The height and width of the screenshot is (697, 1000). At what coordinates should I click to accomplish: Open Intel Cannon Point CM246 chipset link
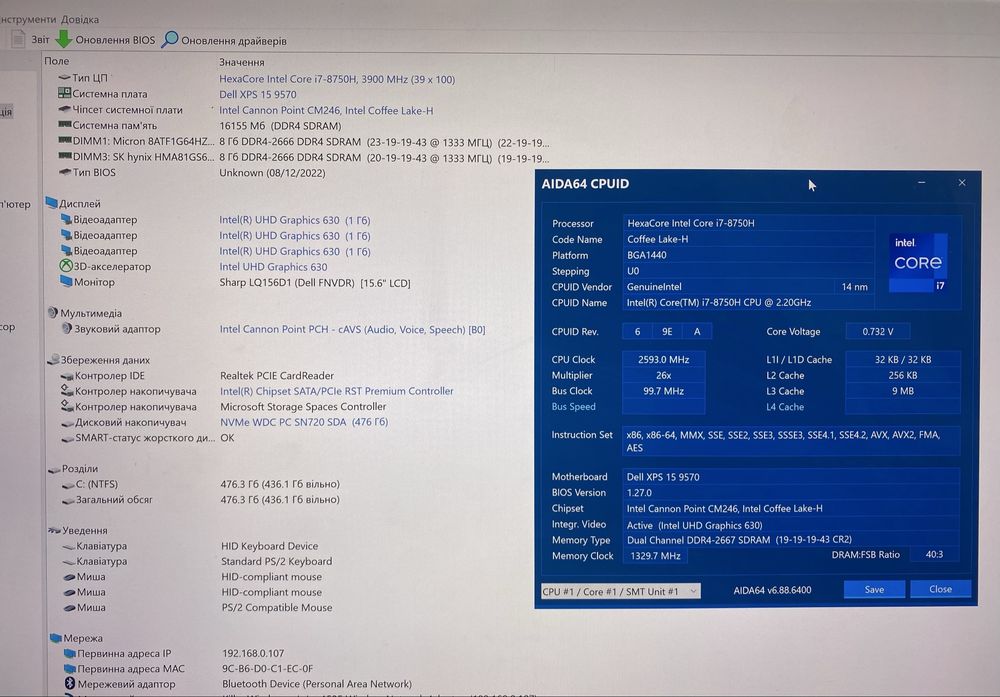(326, 110)
